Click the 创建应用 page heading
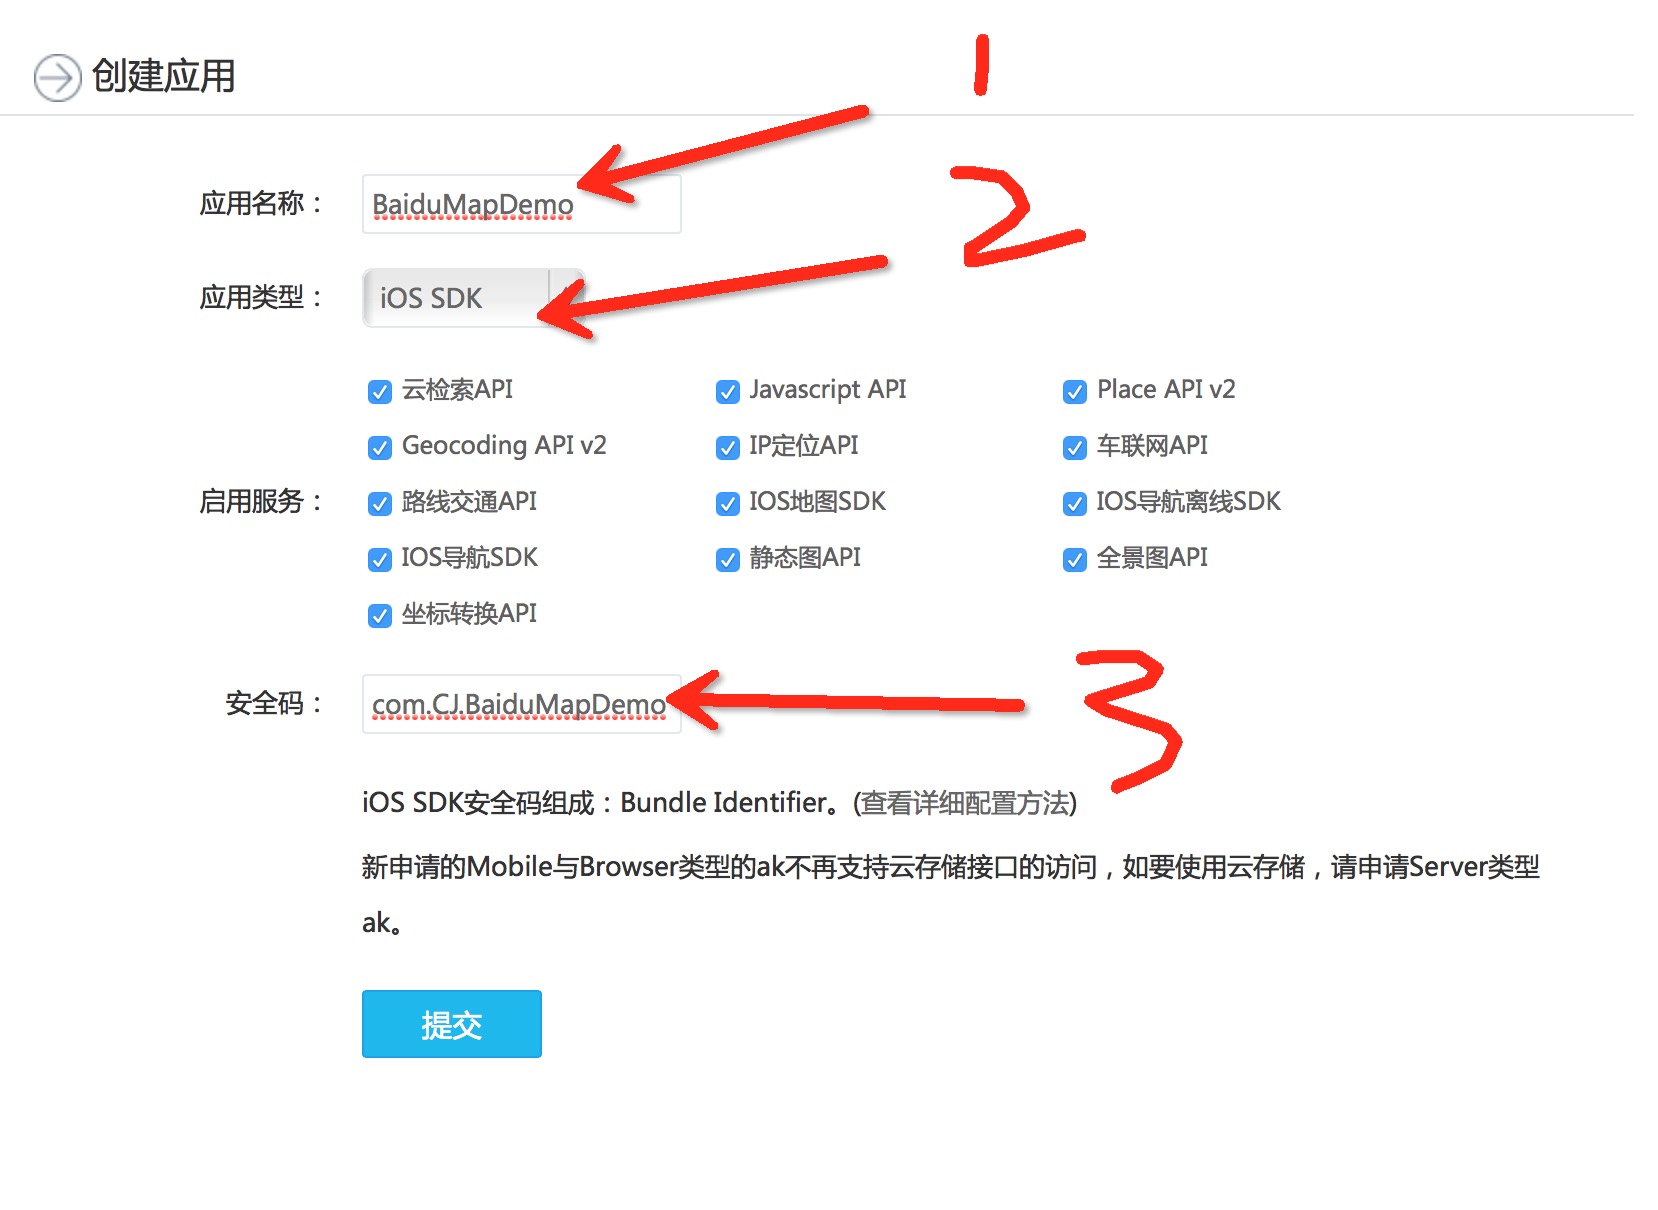The image size is (1658, 1210). (x=163, y=76)
